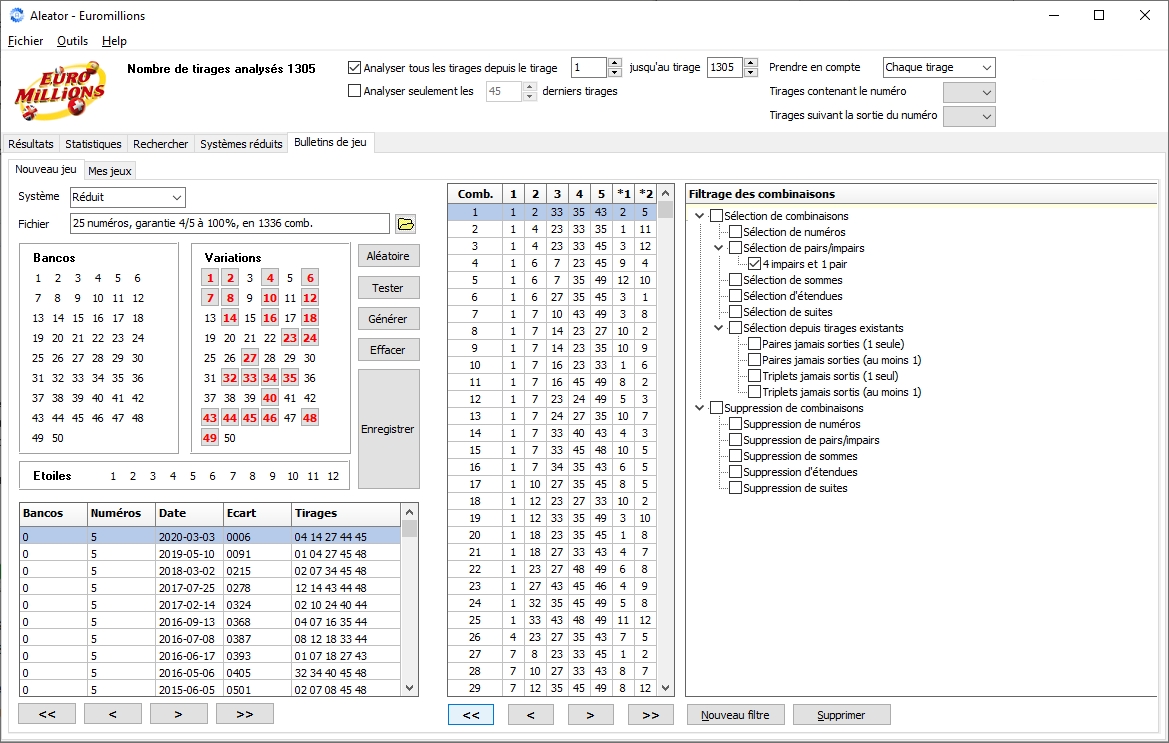1169x743 pixels.
Task: Select Etoiles number 12
Action: coord(333,476)
